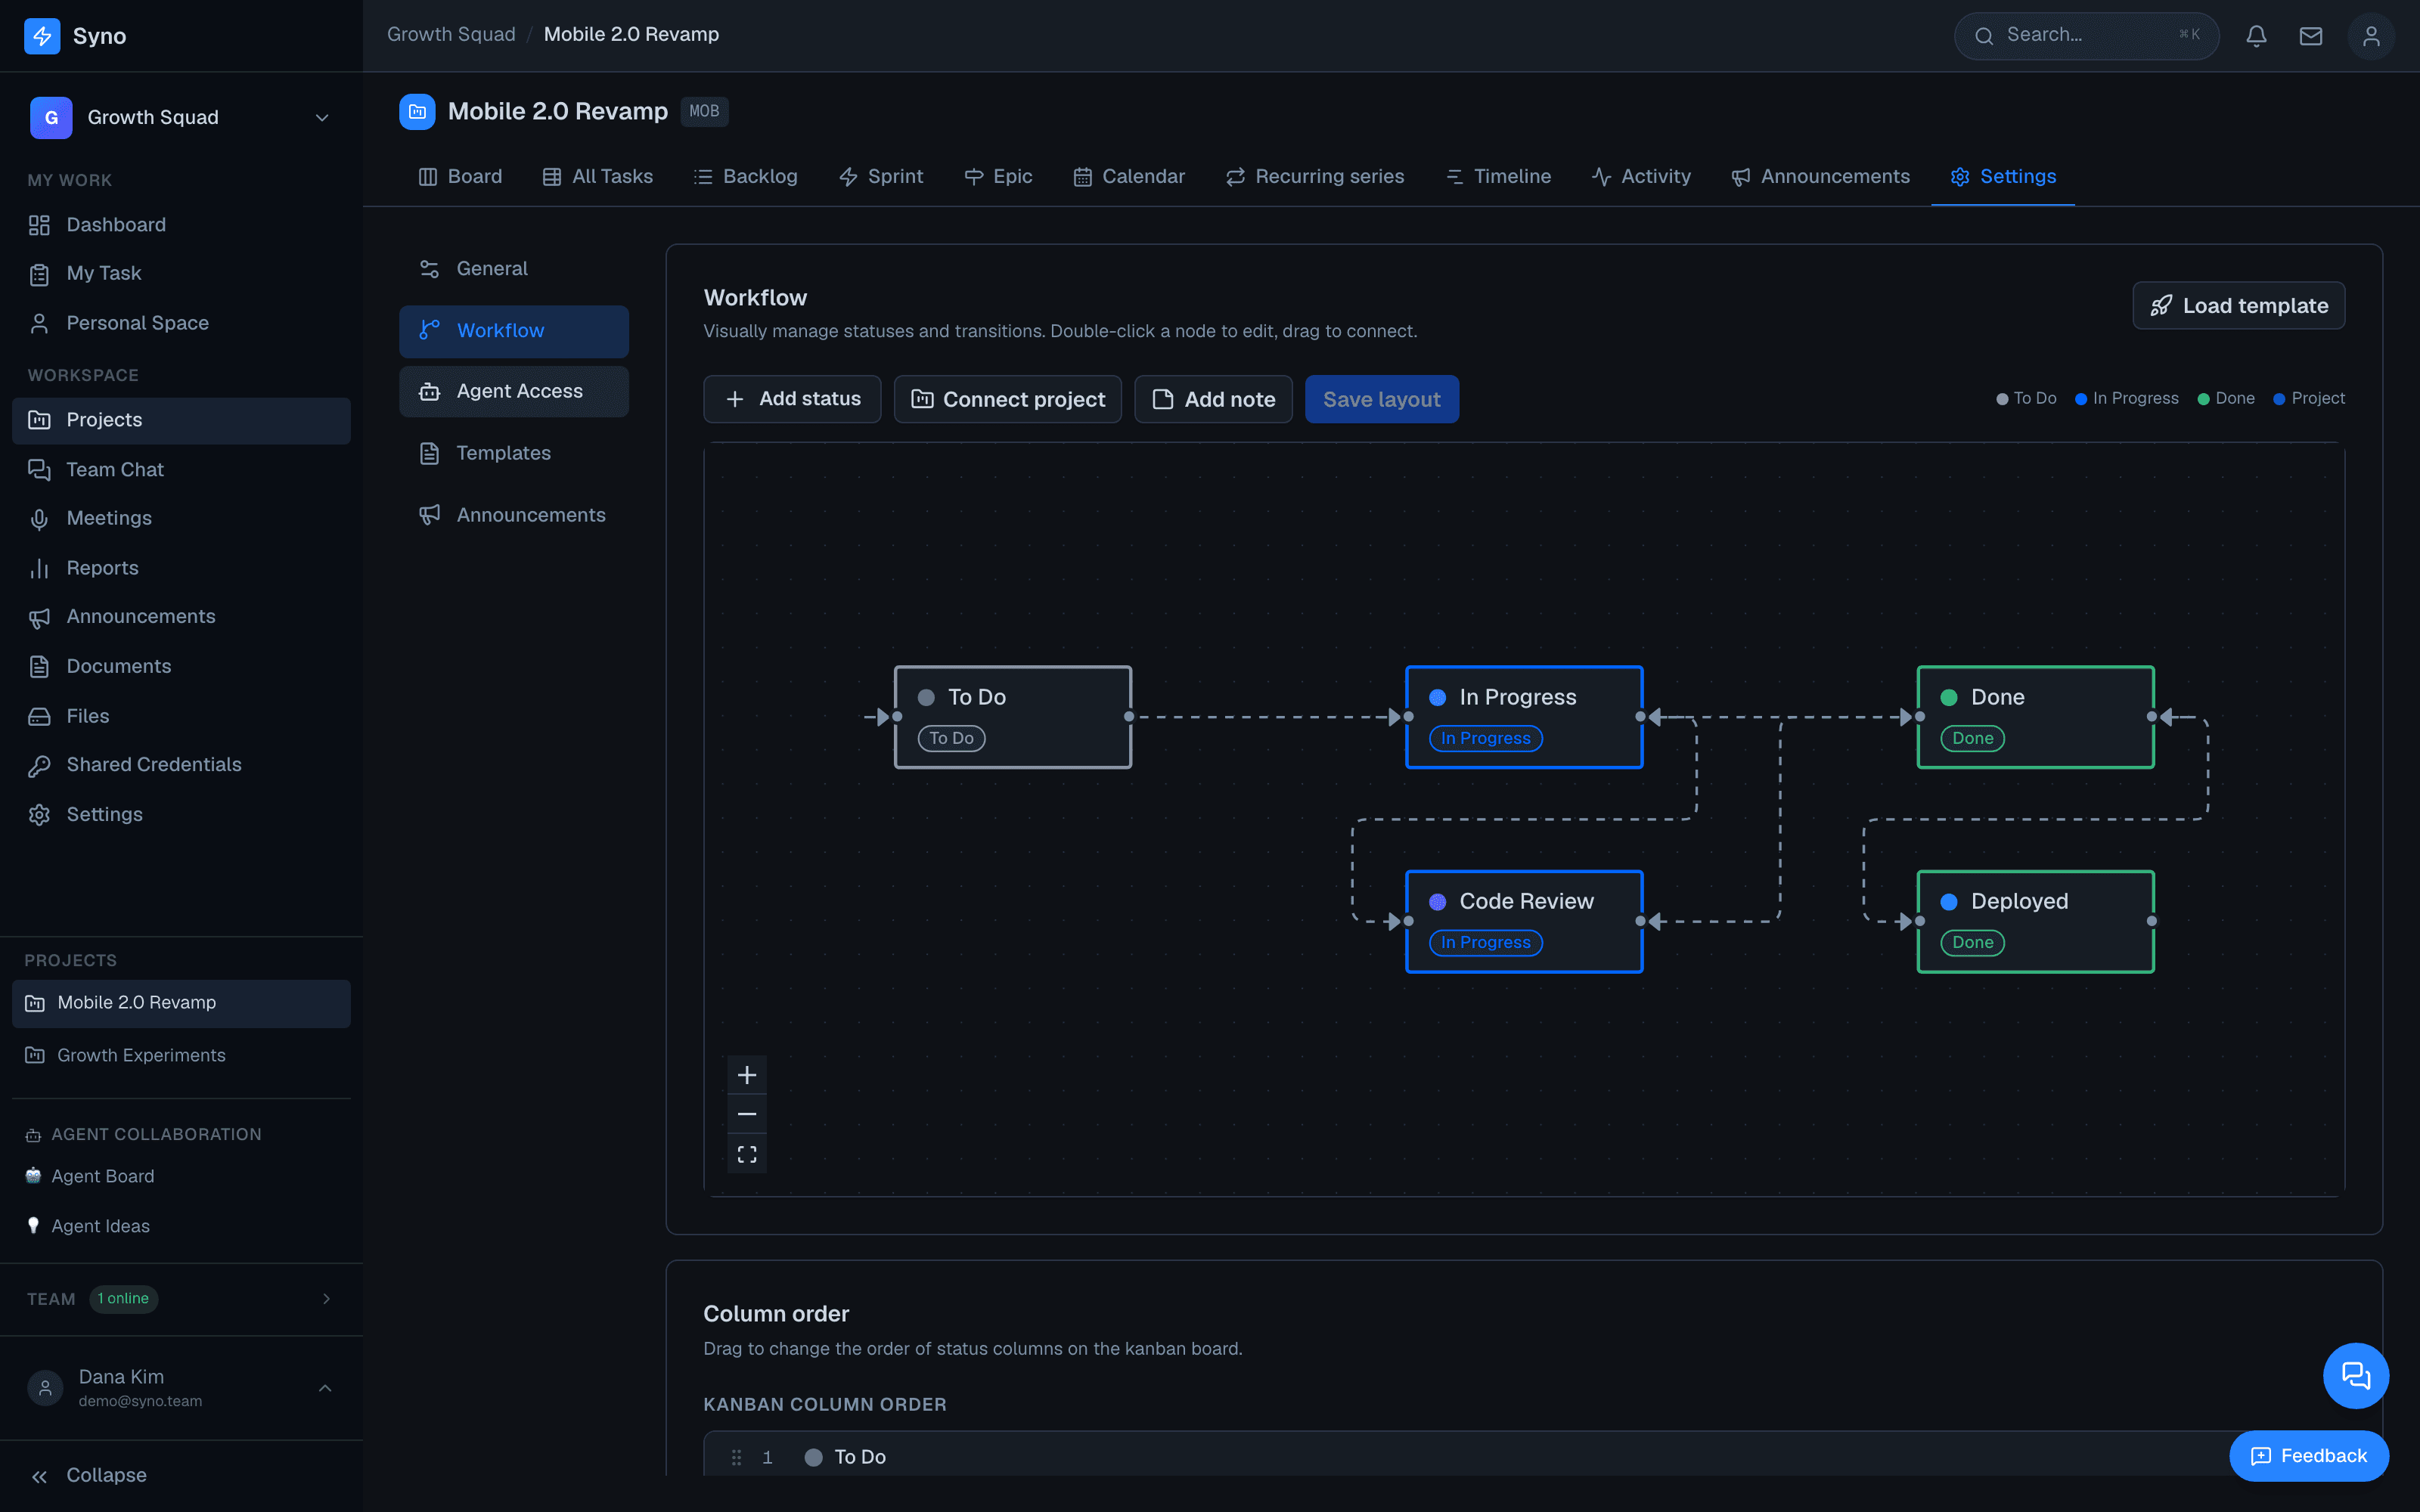Viewport: 2420px width, 1512px height.
Task: Click the Add status button
Action: point(792,399)
